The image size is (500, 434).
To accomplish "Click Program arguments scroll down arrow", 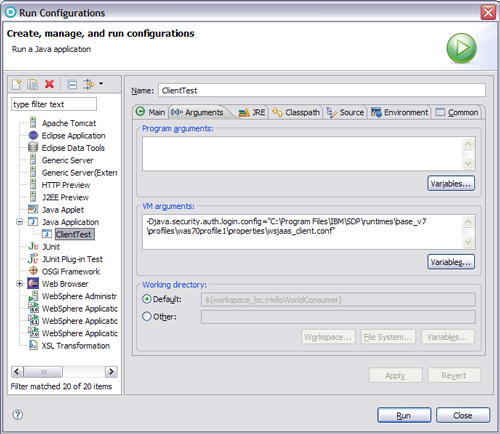I will 468,164.
